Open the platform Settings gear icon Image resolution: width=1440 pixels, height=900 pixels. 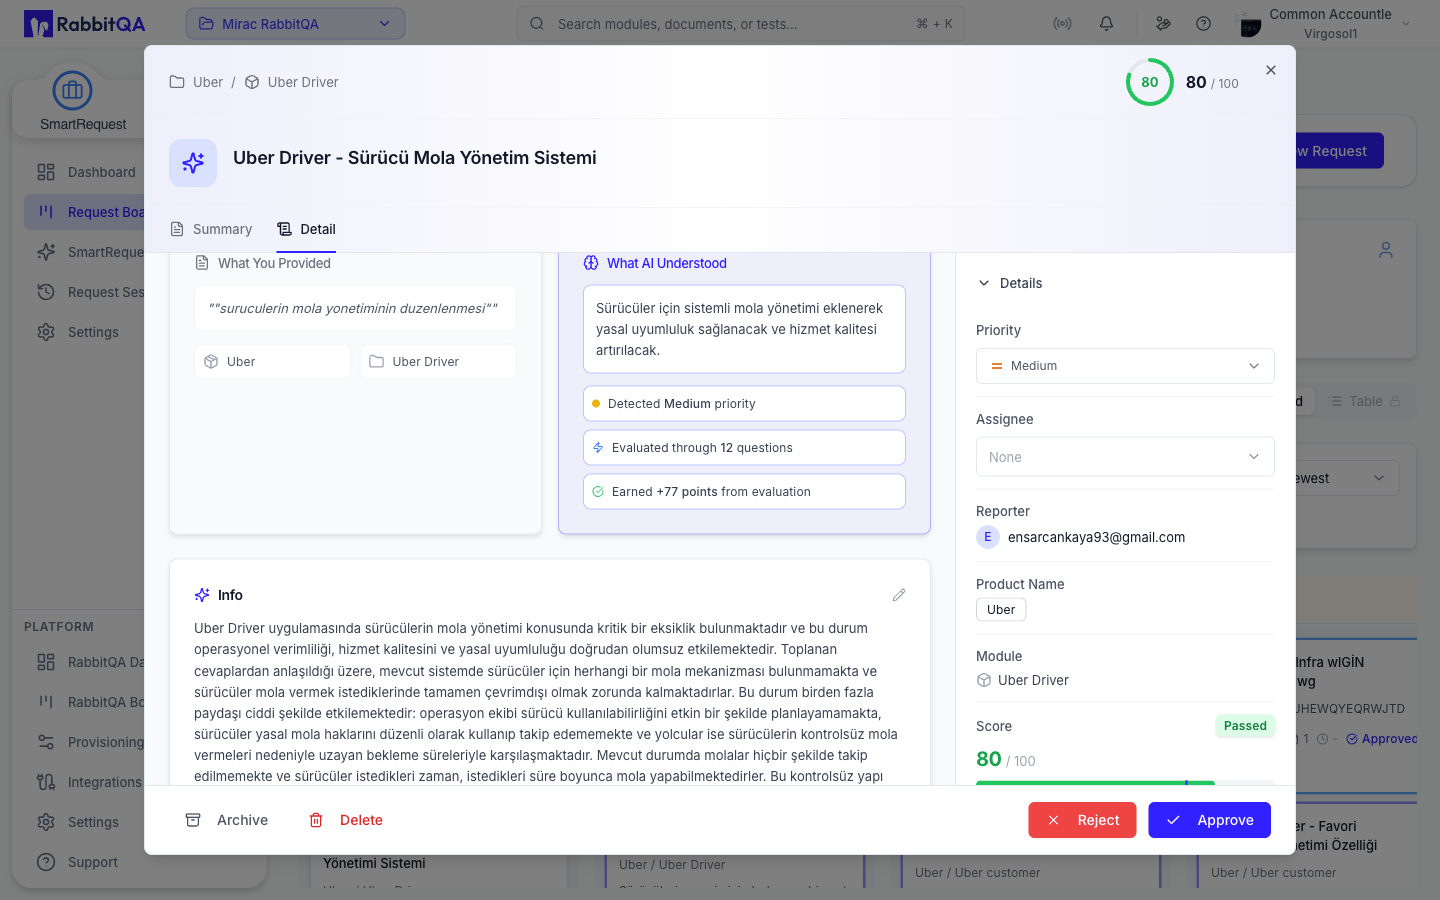(46, 822)
